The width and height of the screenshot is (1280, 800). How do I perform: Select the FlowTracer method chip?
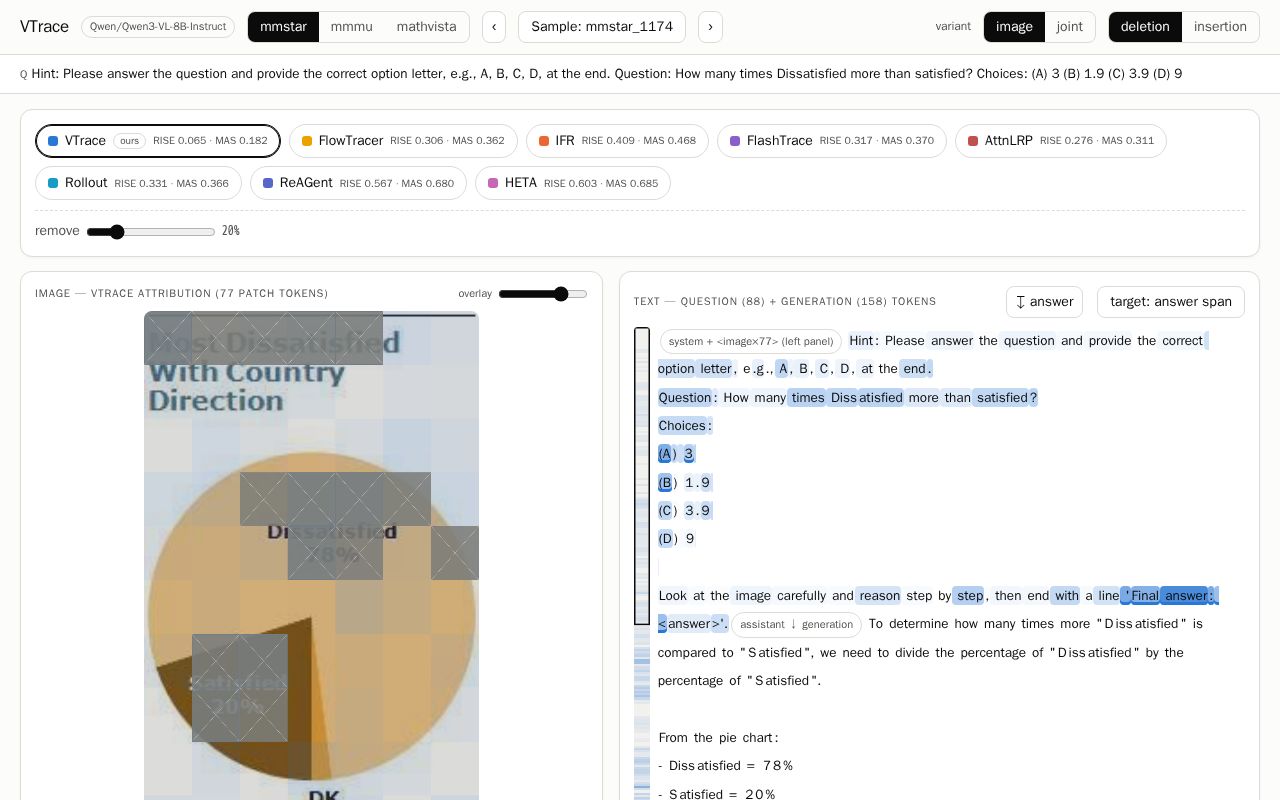point(403,141)
